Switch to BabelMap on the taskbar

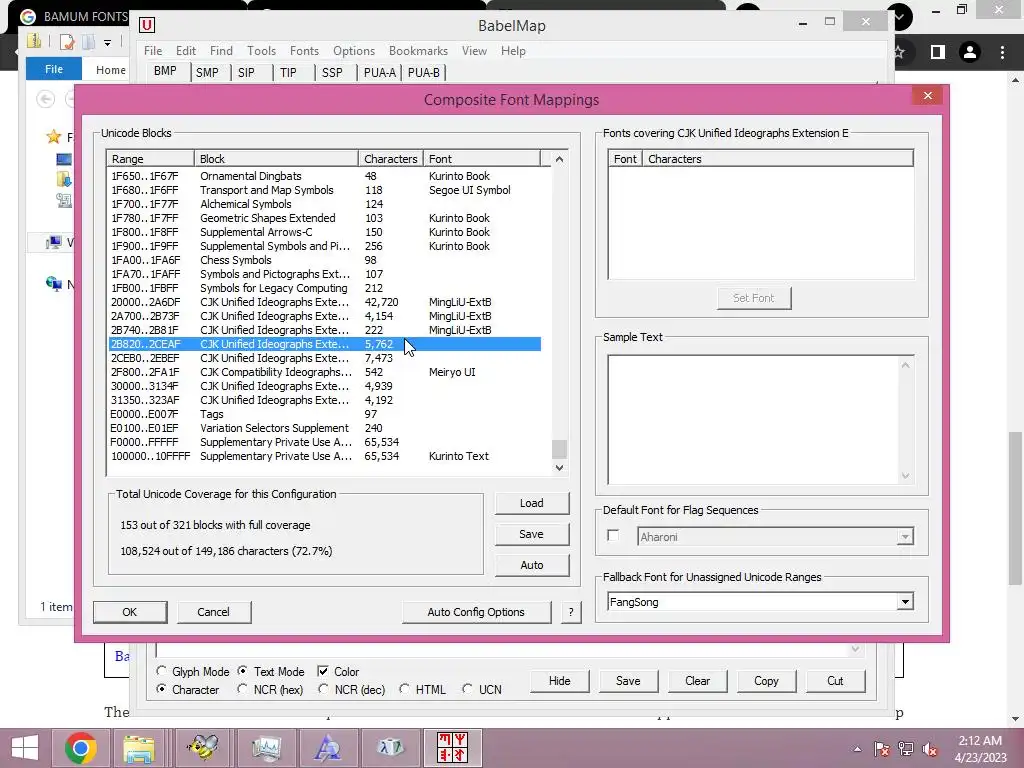[x=453, y=748]
